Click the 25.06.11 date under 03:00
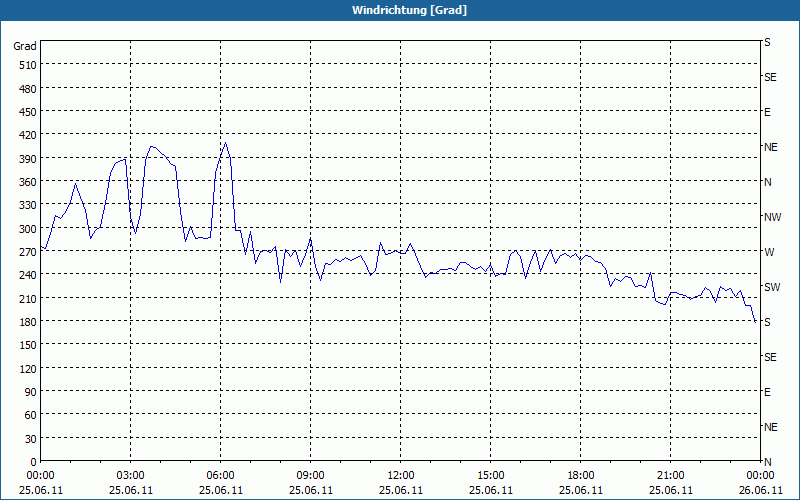 [x=131, y=490]
